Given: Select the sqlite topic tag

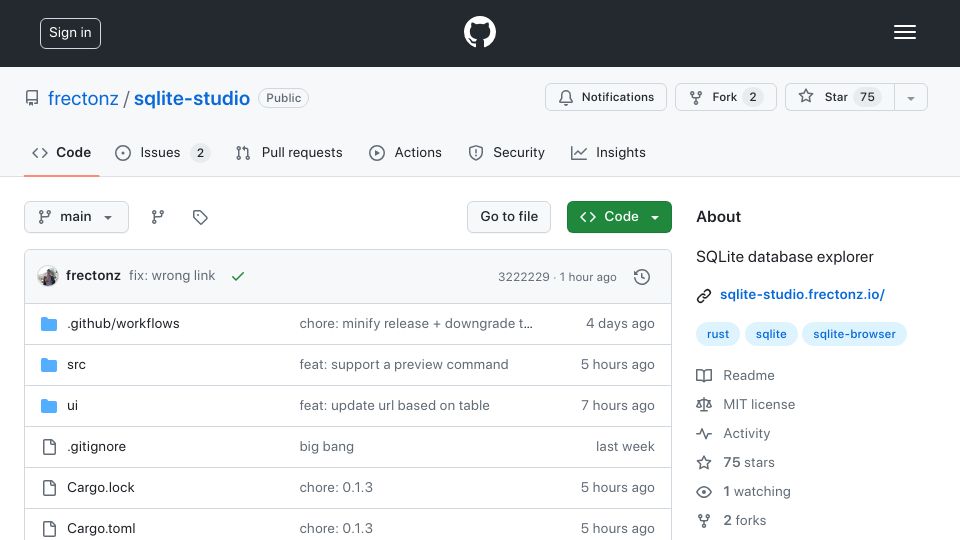Looking at the screenshot, I should pos(771,334).
